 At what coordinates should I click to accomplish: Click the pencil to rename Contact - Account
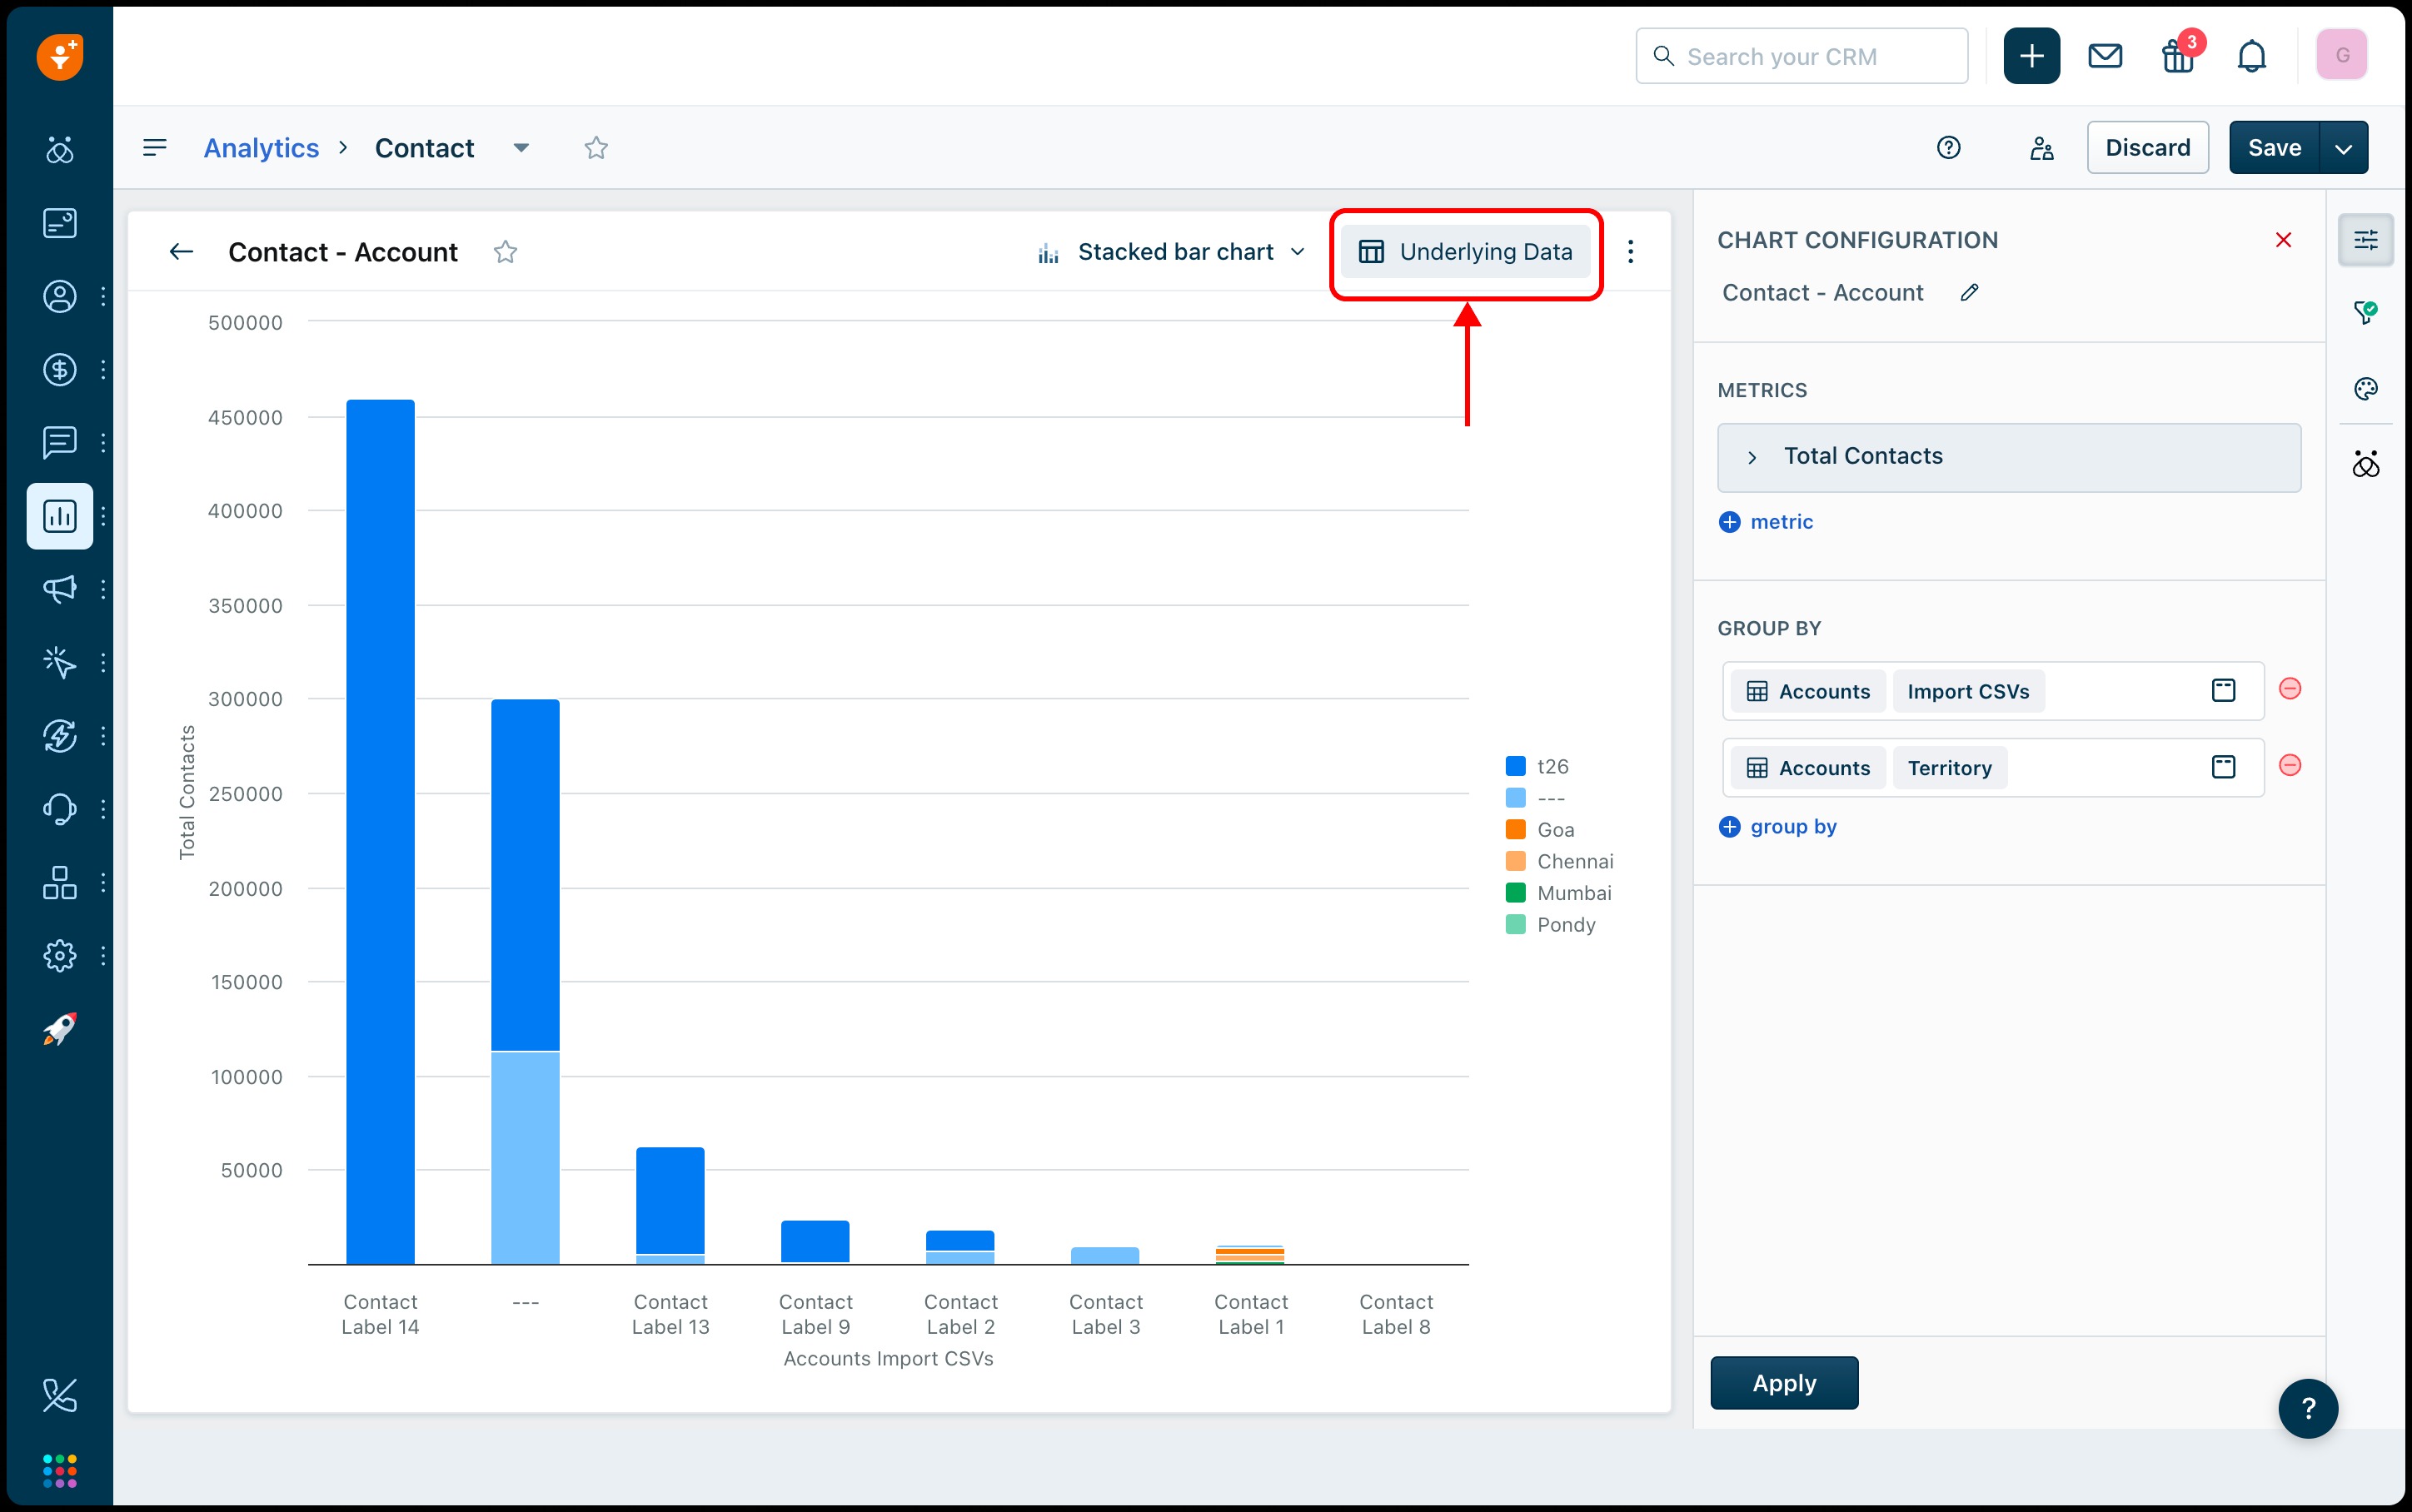pos(1969,293)
